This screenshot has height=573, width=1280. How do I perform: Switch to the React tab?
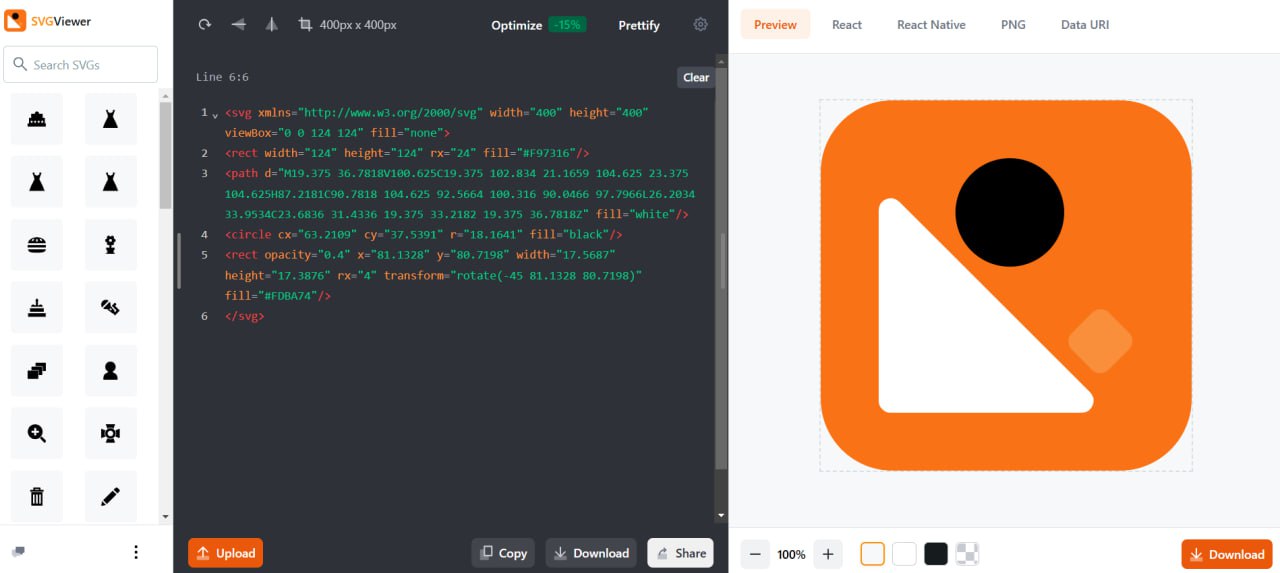[x=846, y=25]
